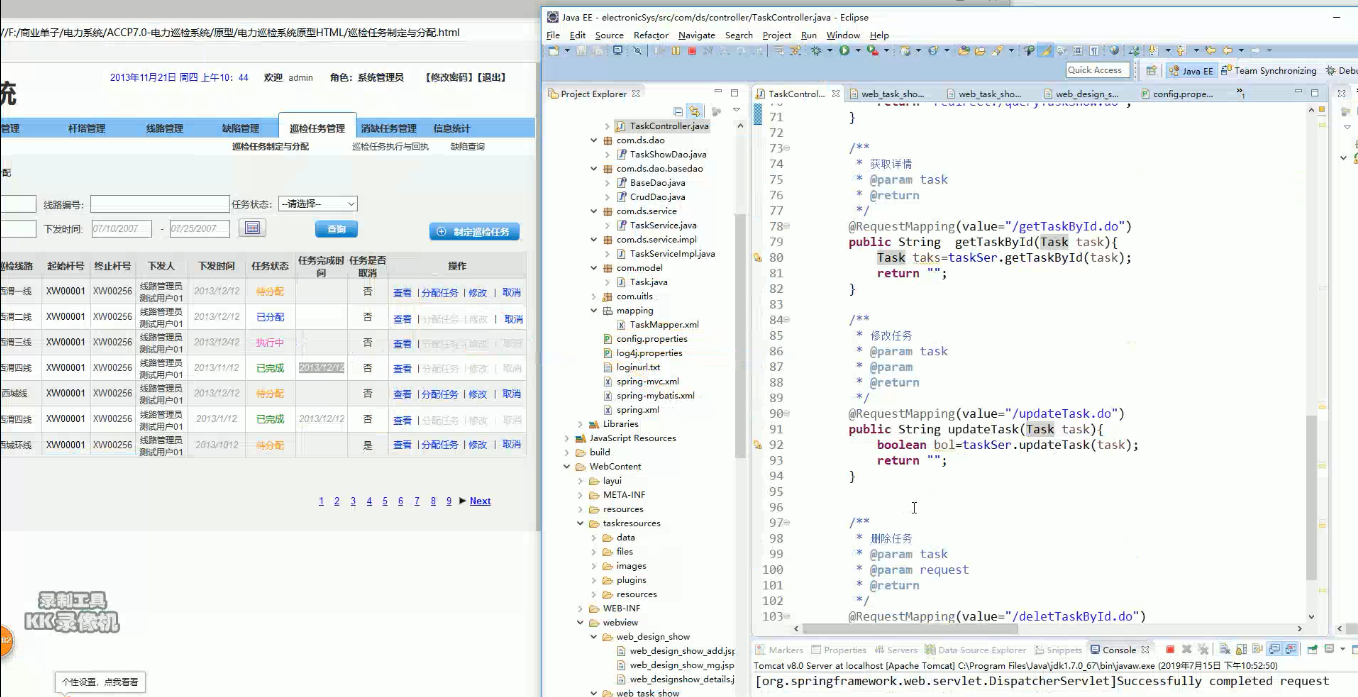Image resolution: width=1358 pixels, height=697 pixels.
Task: Click the 线路编号 input field
Action: pos(158,205)
